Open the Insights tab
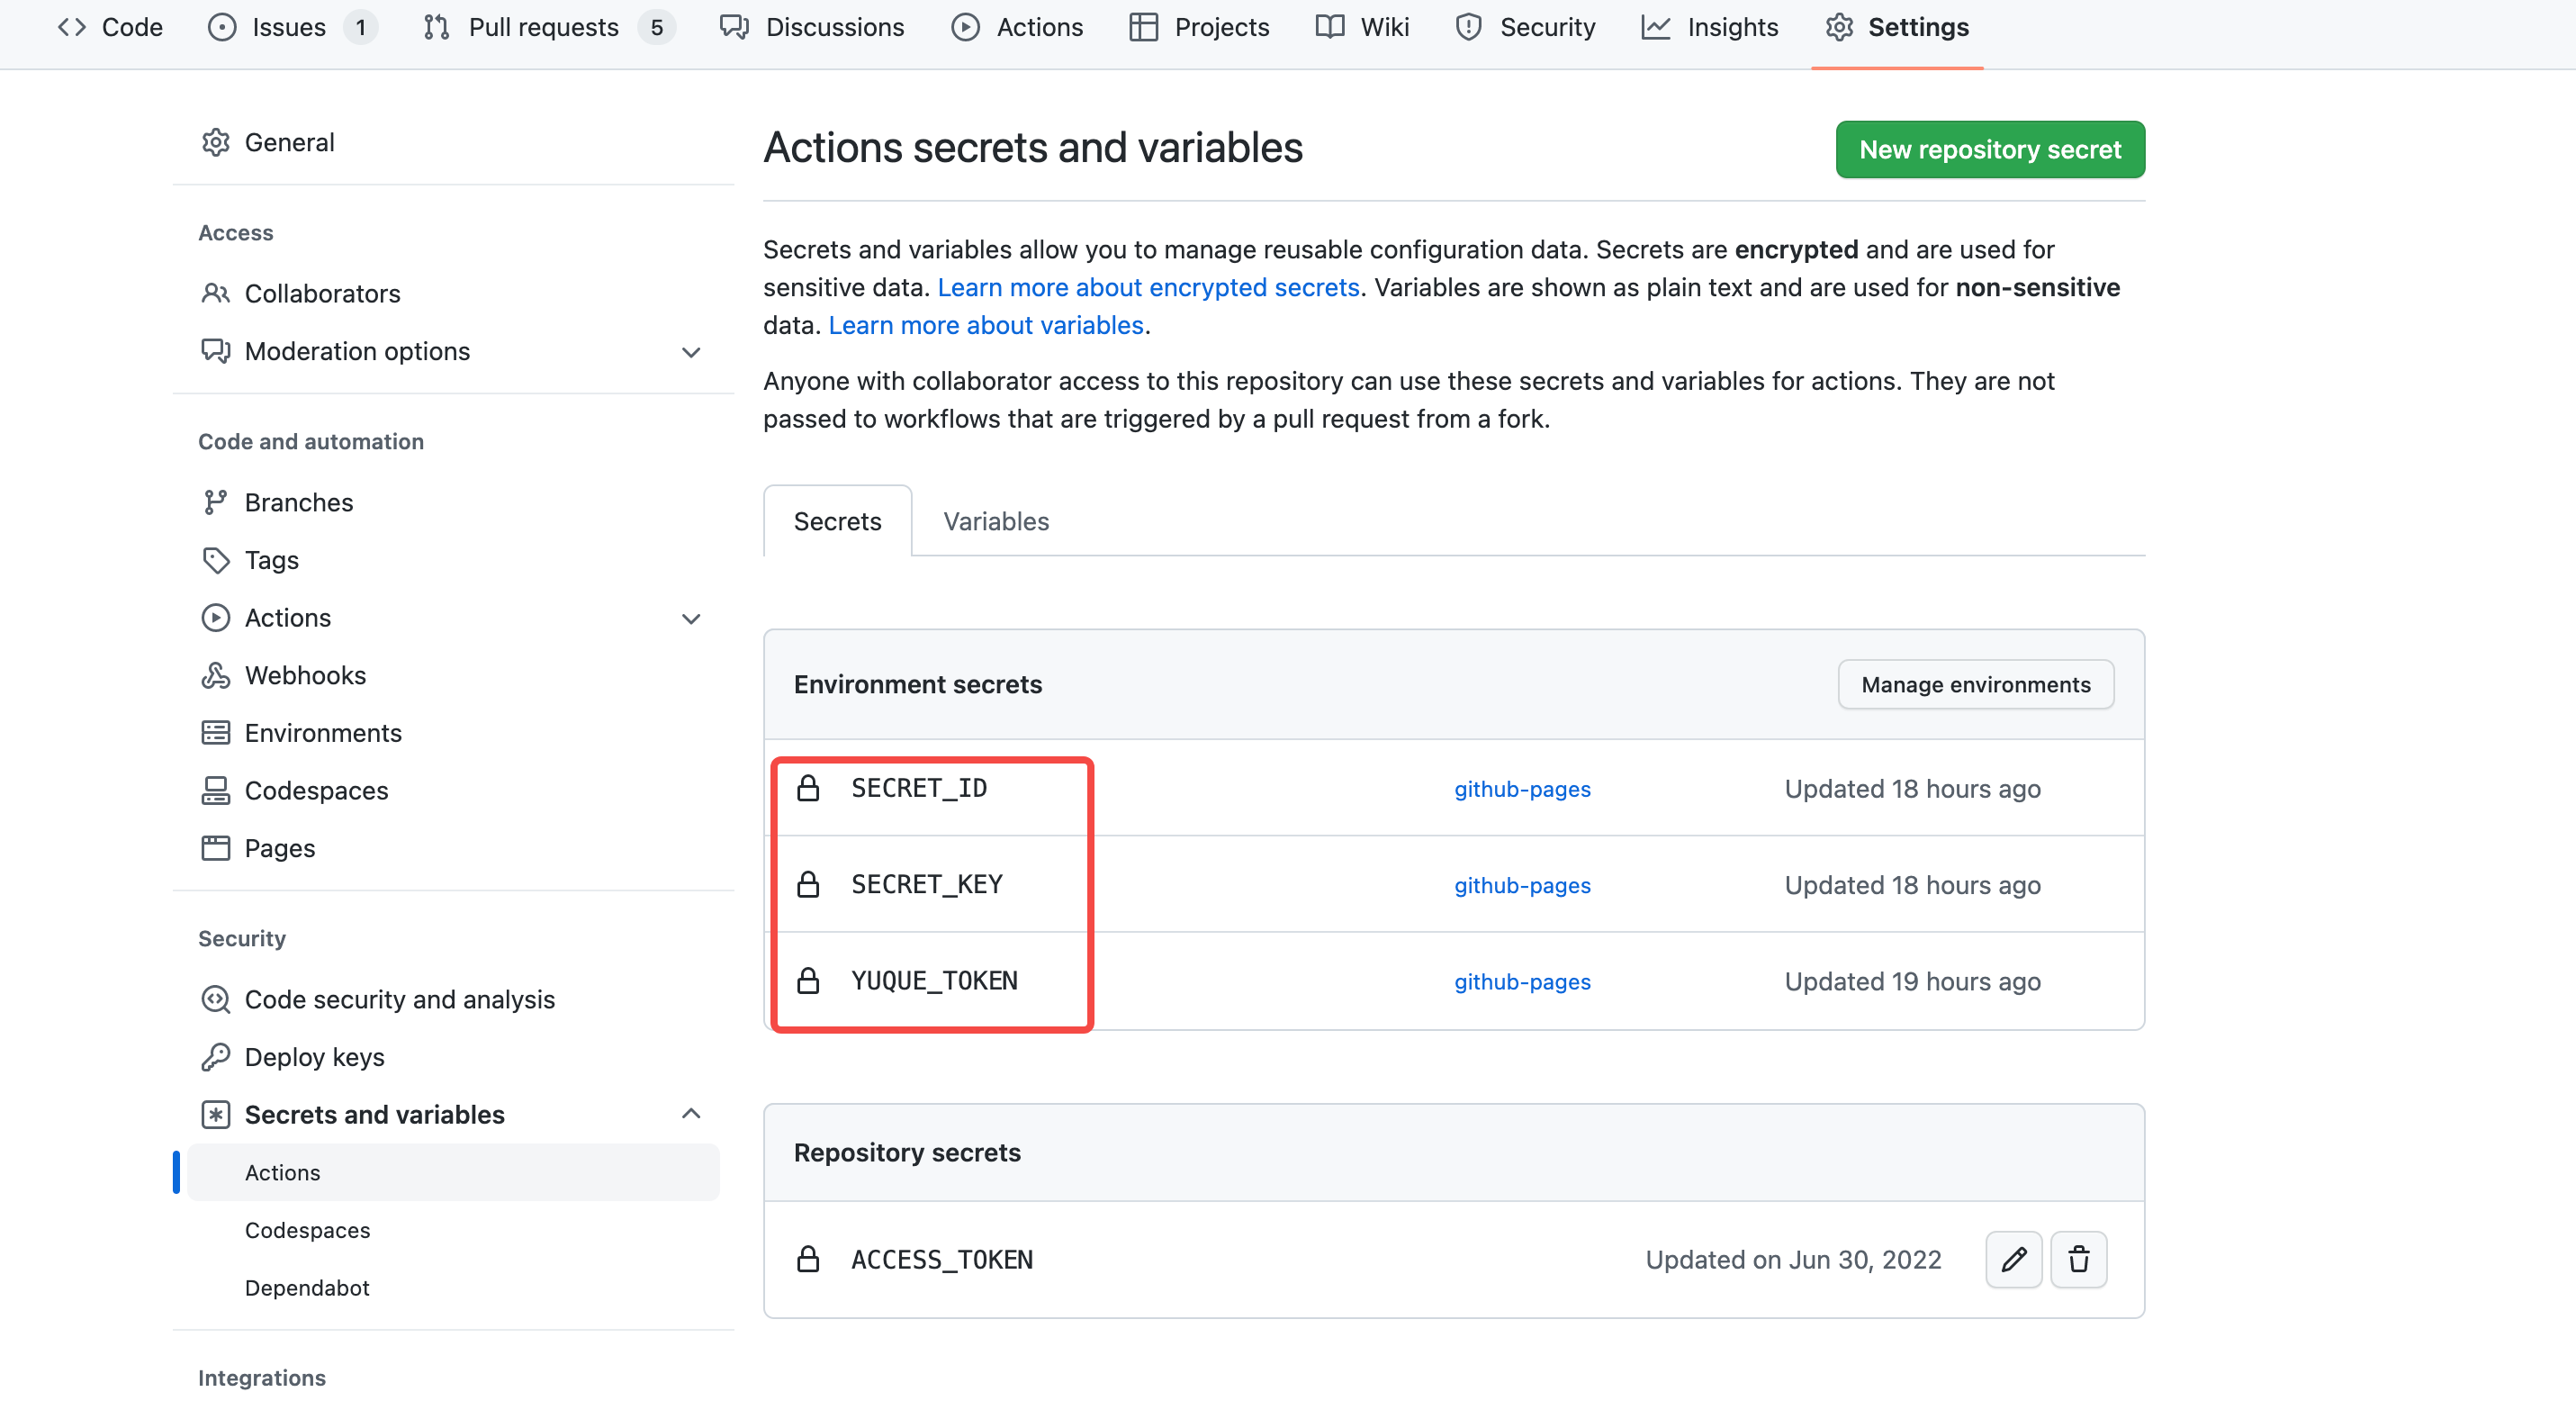2576x1410 pixels. 1731,27
